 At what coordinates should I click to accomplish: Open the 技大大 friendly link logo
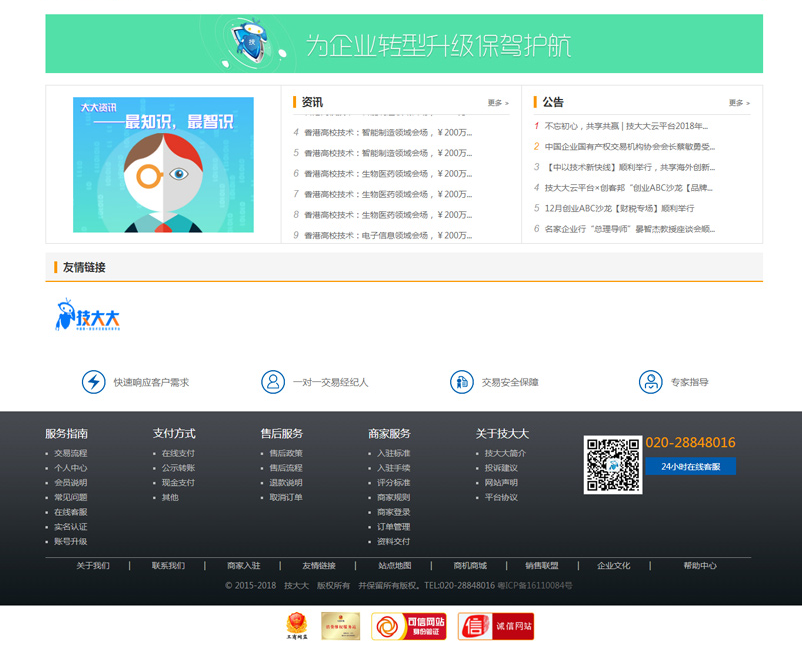[x=88, y=316]
